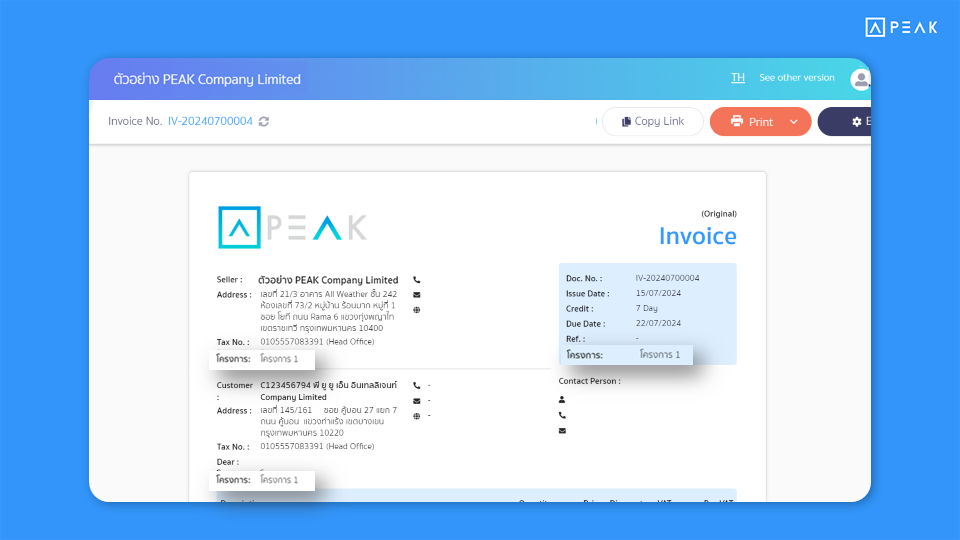This screenshot has width=960, height=540.
Task: Click project field under customer section
Action: click(x=262, y=480)
